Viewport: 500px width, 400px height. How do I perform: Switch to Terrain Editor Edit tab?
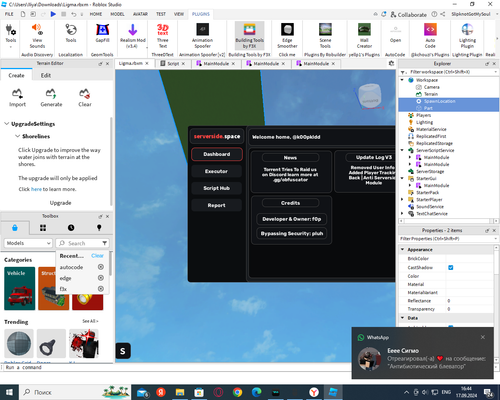coord(46,75)
